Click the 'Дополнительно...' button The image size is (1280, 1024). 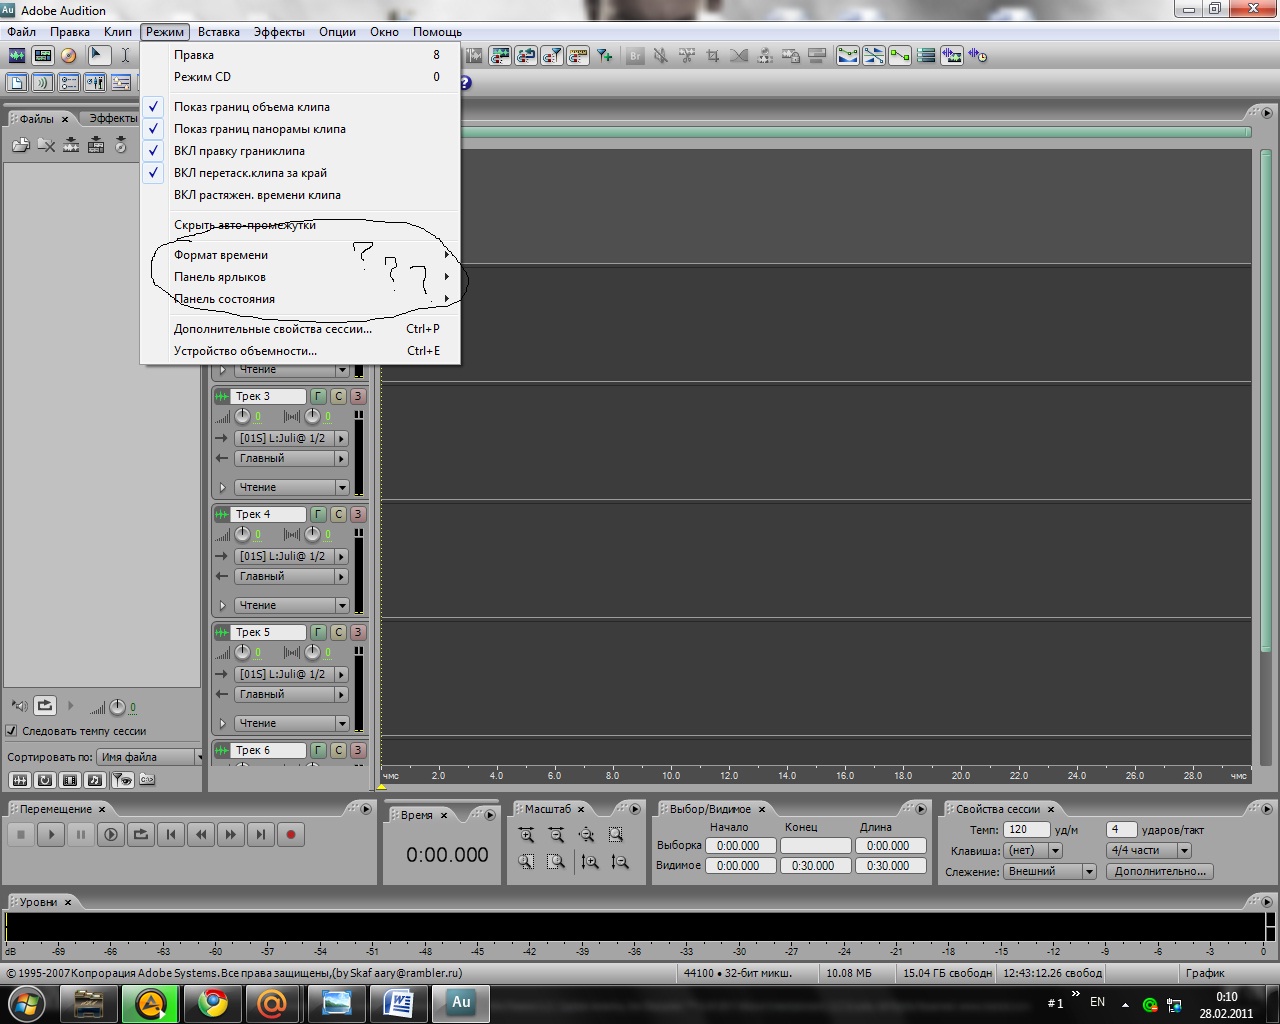[x=1160, y=872]
